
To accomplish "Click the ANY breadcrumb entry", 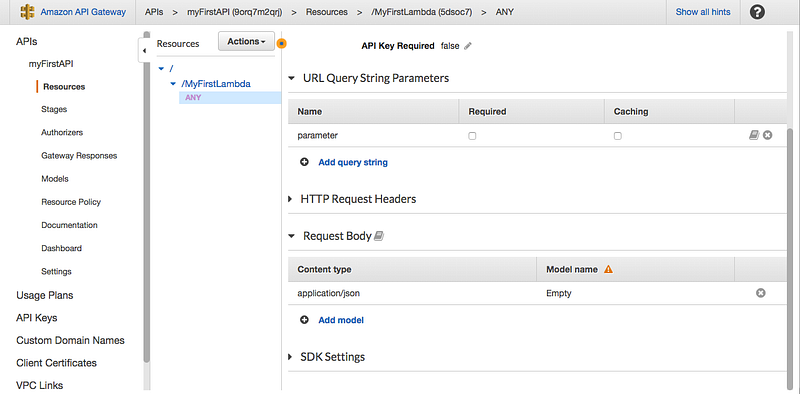I will (505, 12).
